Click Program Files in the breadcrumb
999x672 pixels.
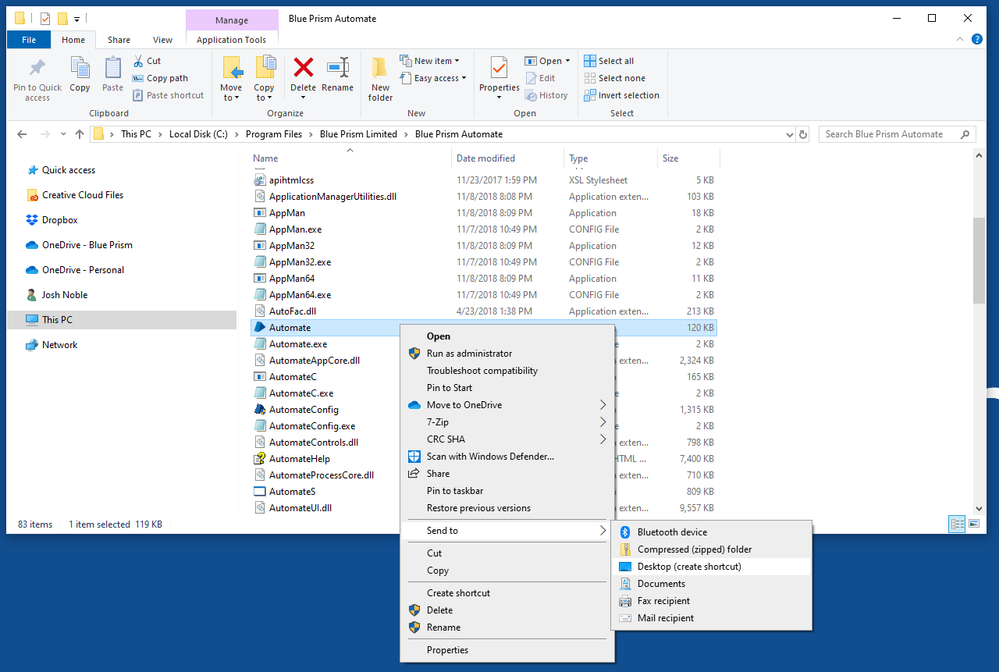(x=274, y=134)
